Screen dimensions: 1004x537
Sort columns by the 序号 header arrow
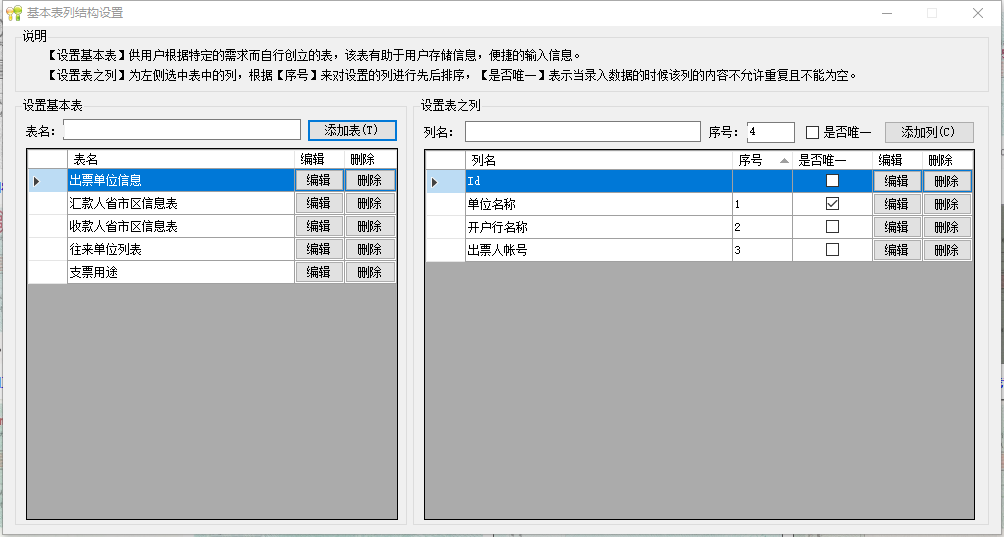pyautogui.click(x=783, y=160)
